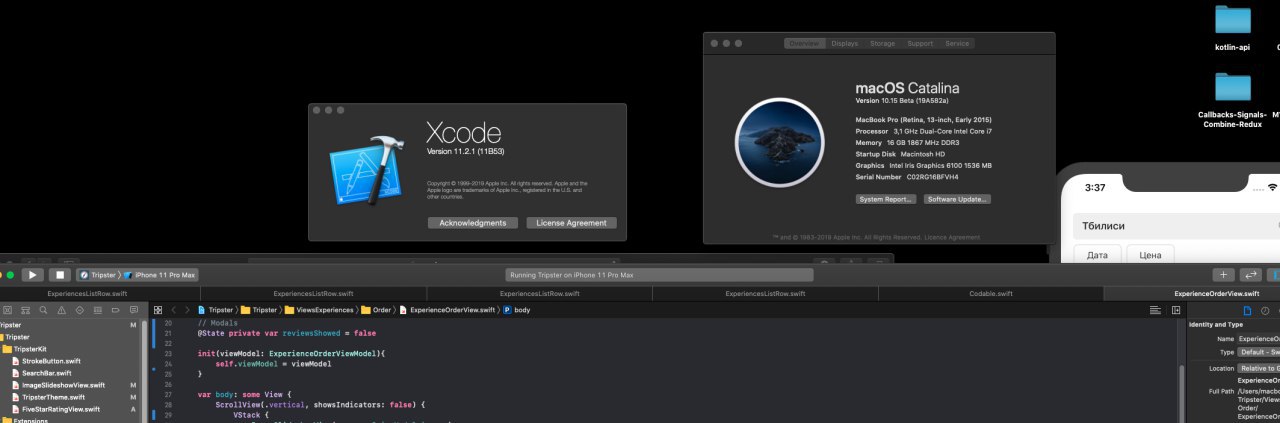Click the Xcode hammer app icon

click(x=366, y=172)
